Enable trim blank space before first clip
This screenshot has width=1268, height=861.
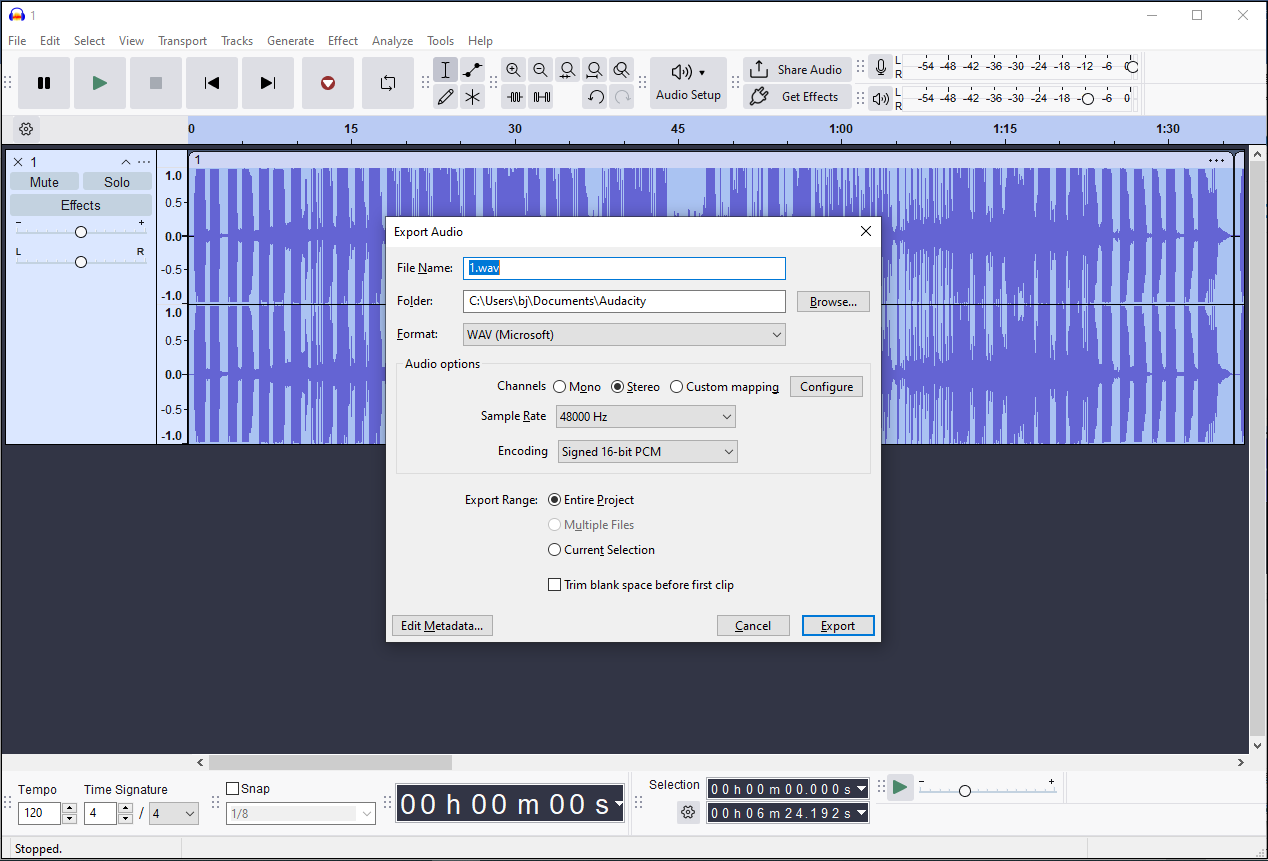pos(555,584)
